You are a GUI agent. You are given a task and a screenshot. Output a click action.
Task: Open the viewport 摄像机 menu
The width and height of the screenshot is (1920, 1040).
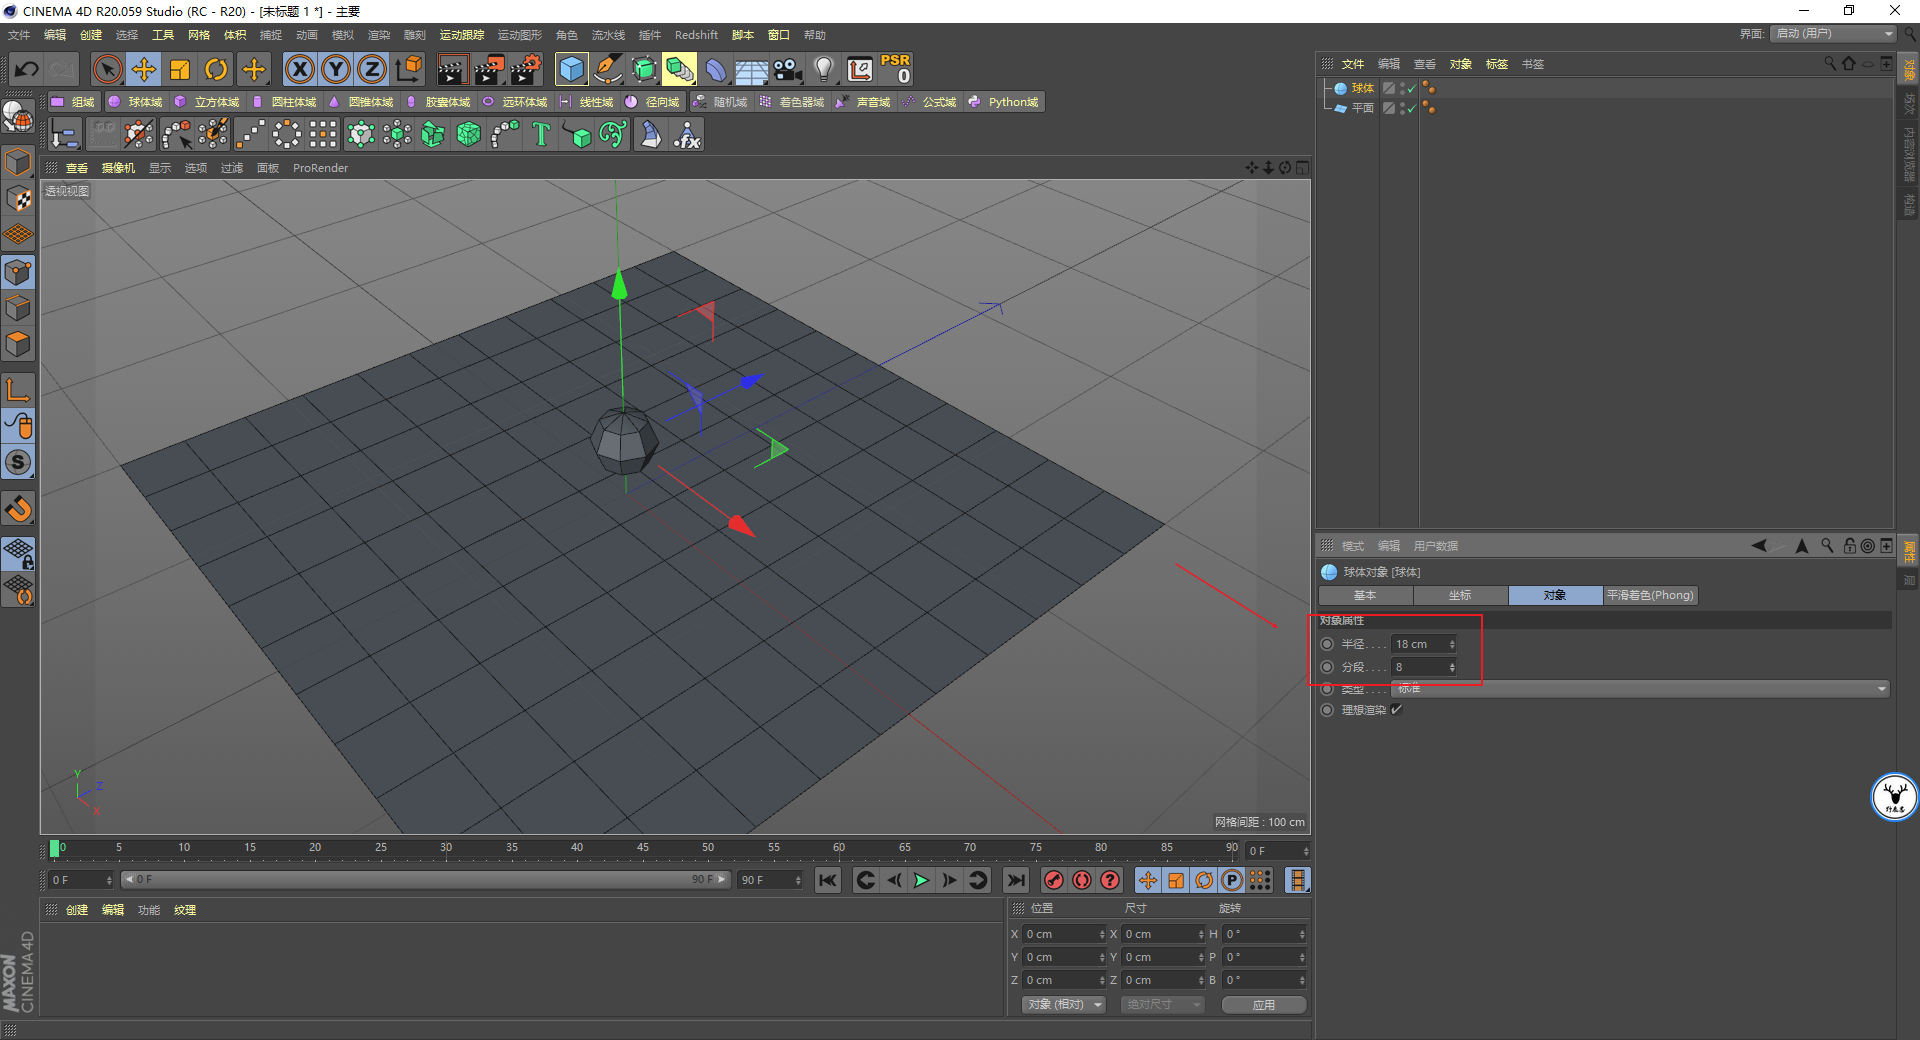(x=118, y=168)
